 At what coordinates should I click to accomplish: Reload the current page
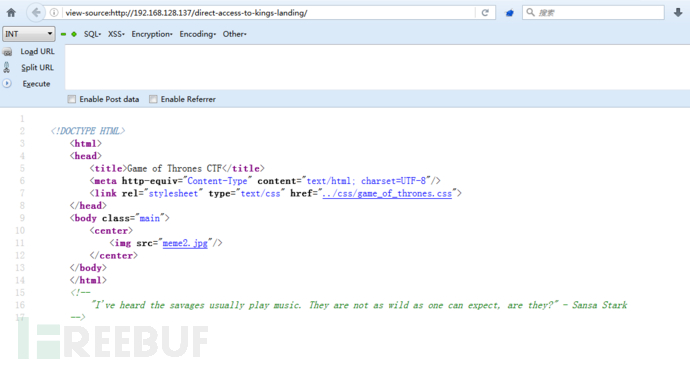tap(485, 13)
